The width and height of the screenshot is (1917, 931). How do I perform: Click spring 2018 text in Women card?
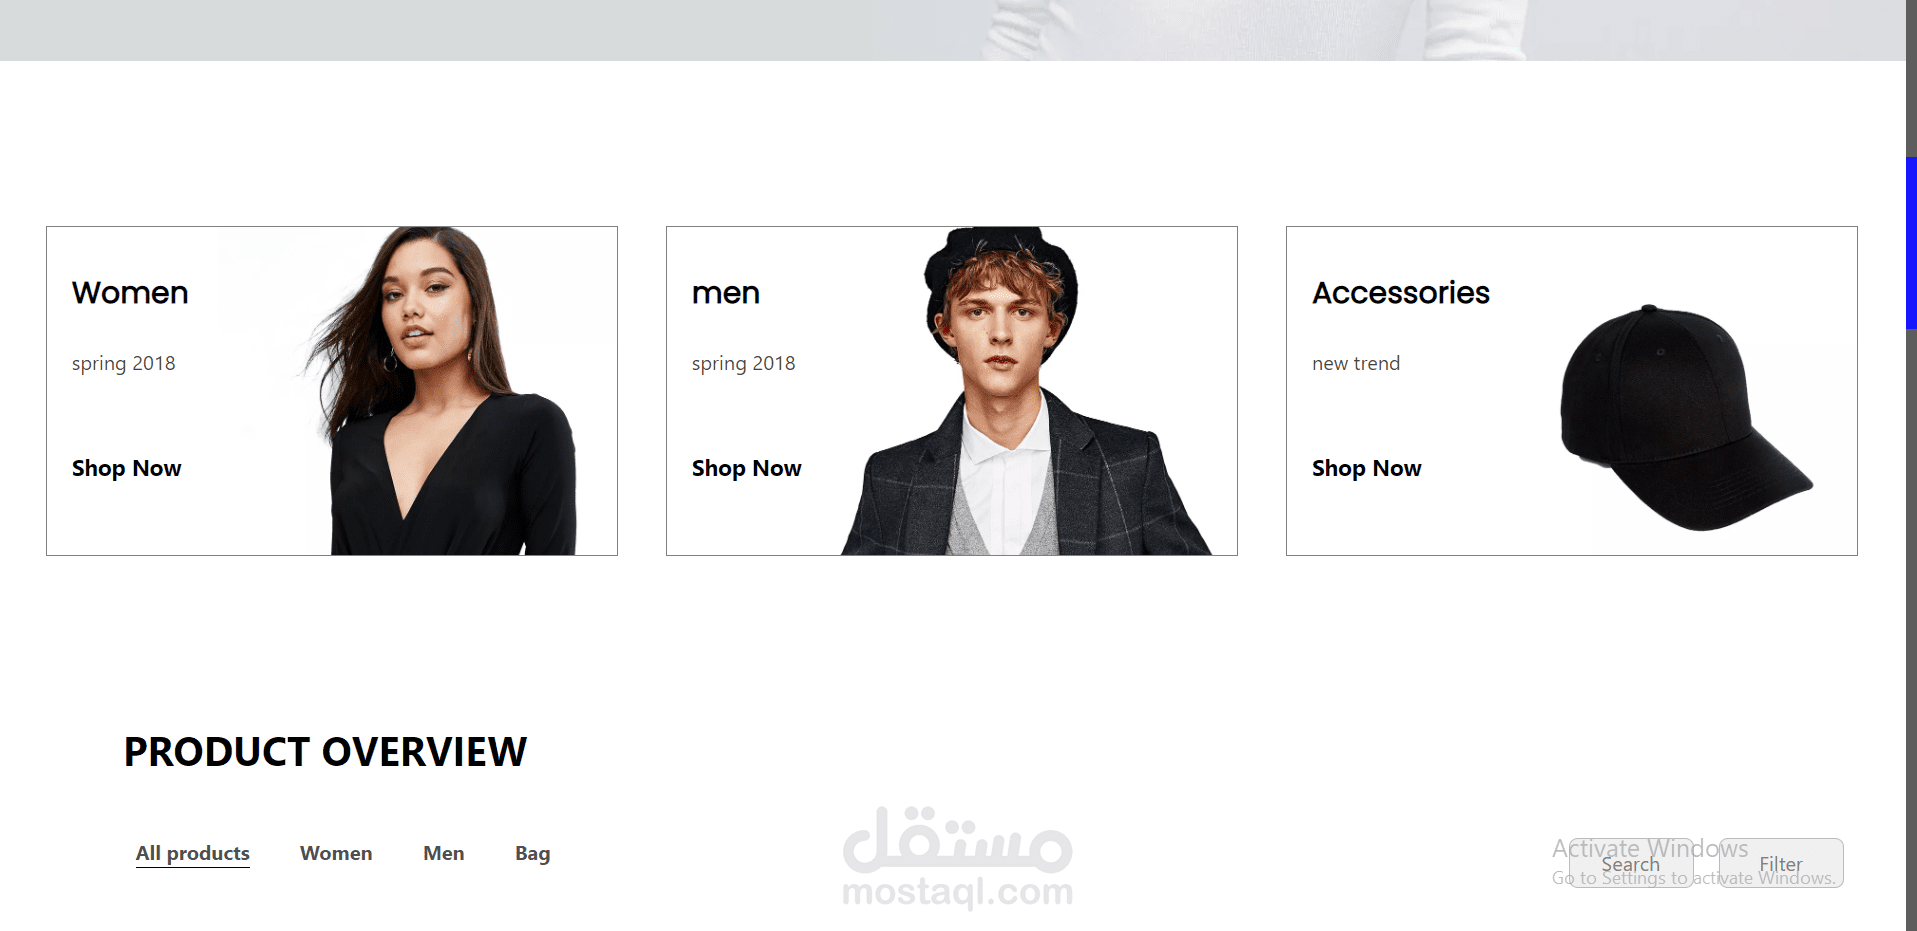coord(124,363)
